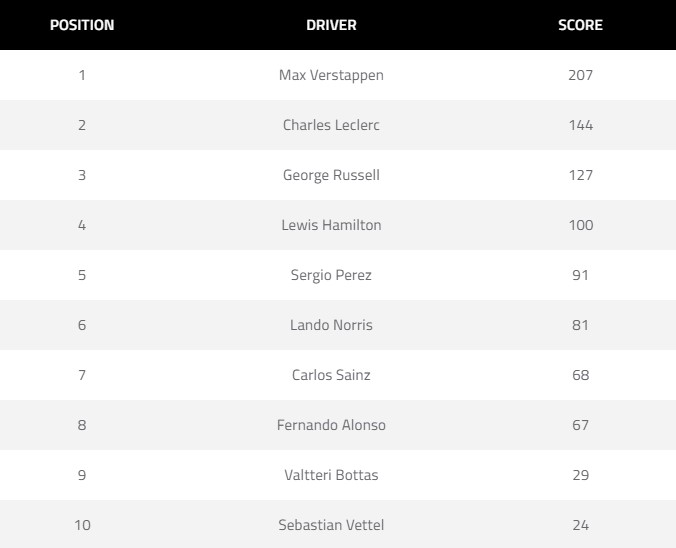Select Lewis Hamilton in the table
This screenshot has width=676, height=548.
331,225
